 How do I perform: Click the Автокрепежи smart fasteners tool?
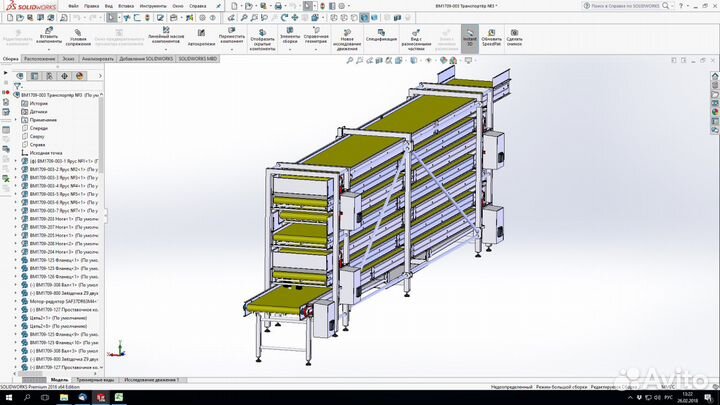tap(201, 36)
